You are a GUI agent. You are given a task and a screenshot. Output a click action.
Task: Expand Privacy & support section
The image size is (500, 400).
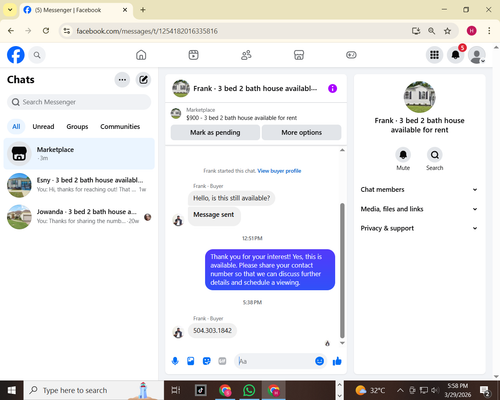coord(419,228)
